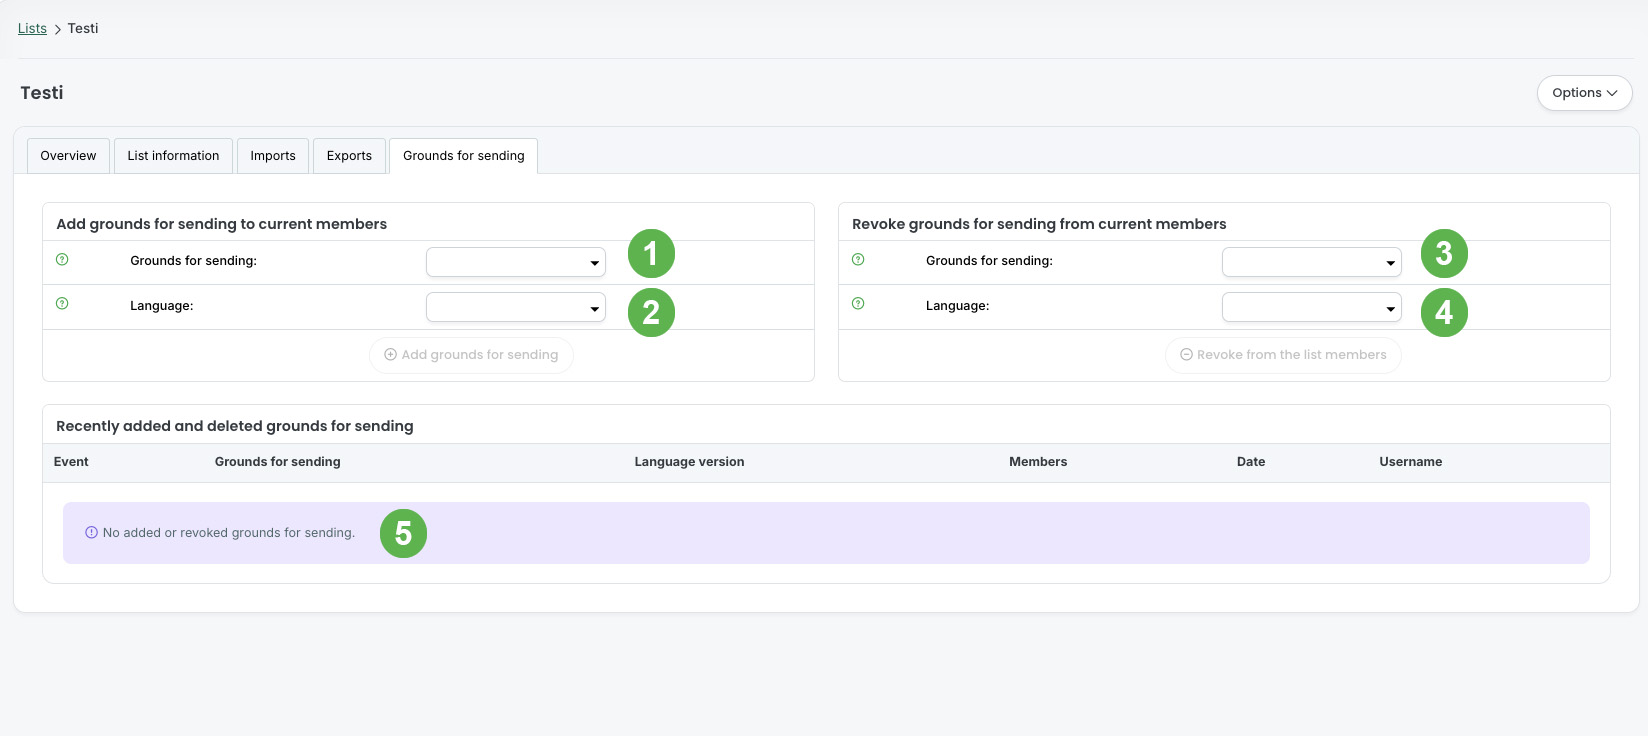Viewport: 1648px width, 736px height.
Task: Click 'Recently added and deleted grounds for sending' heading
Action: 235,426
